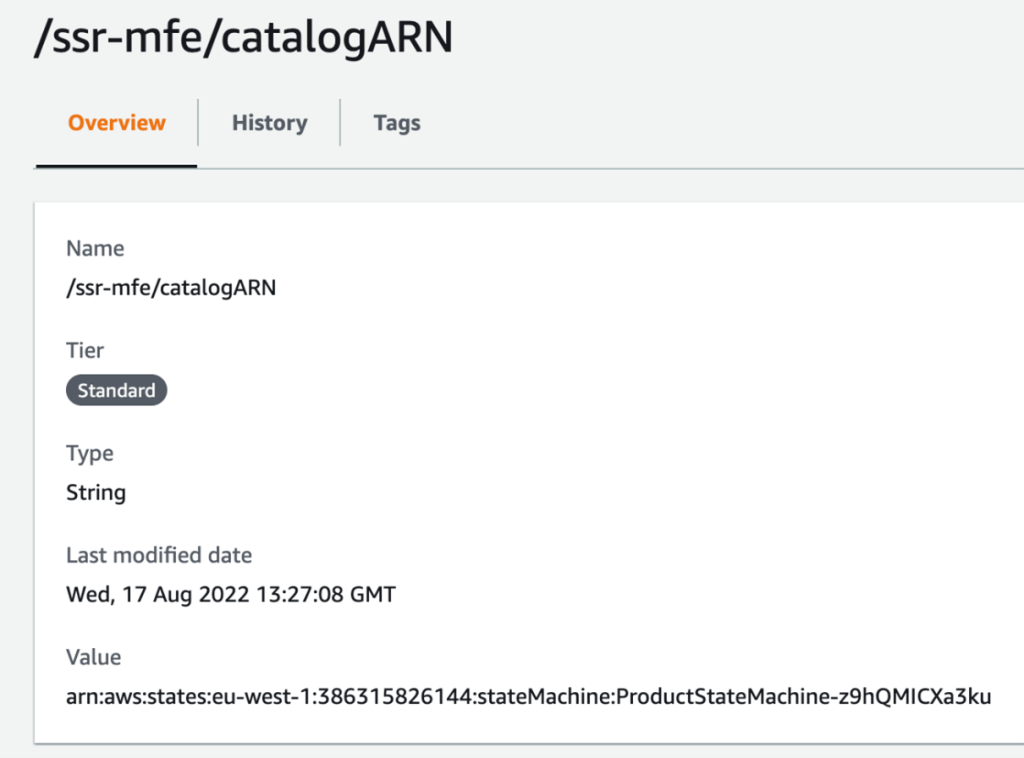
Task: Open the Tags tab
Action: coord(397,122)
